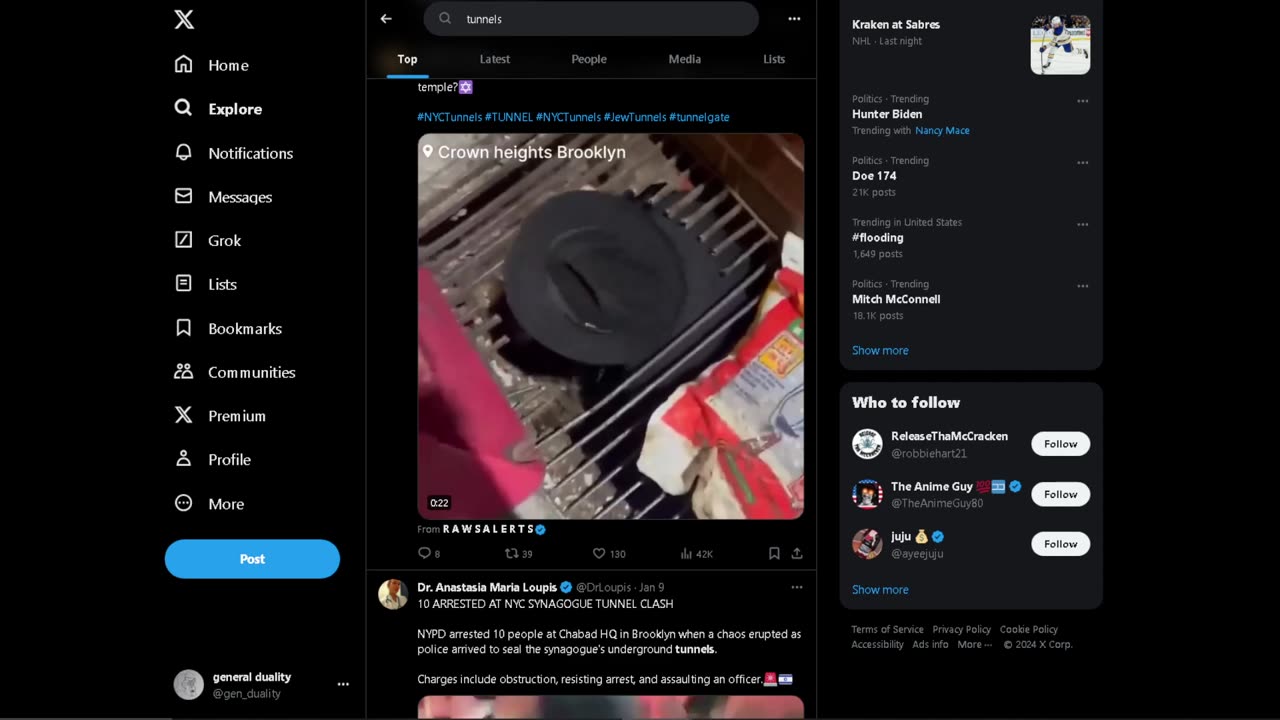Open More circle icon in sidebar
This screenshot has width=1280, height=720.
[183, 503]
